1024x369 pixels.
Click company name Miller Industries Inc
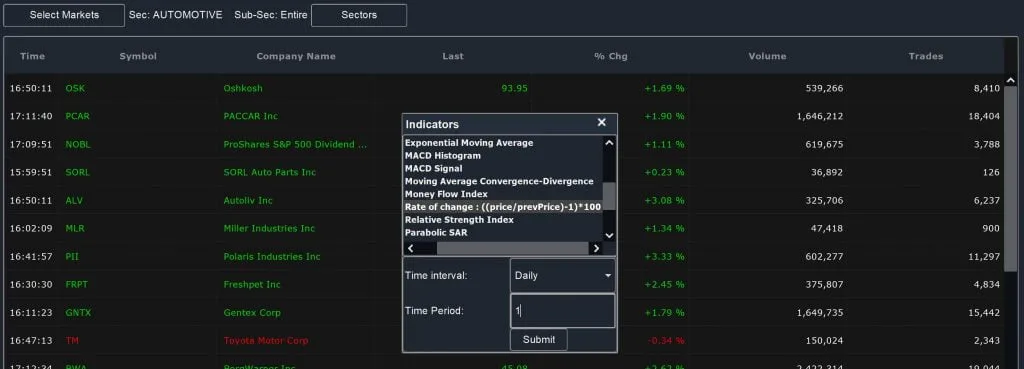269,229
